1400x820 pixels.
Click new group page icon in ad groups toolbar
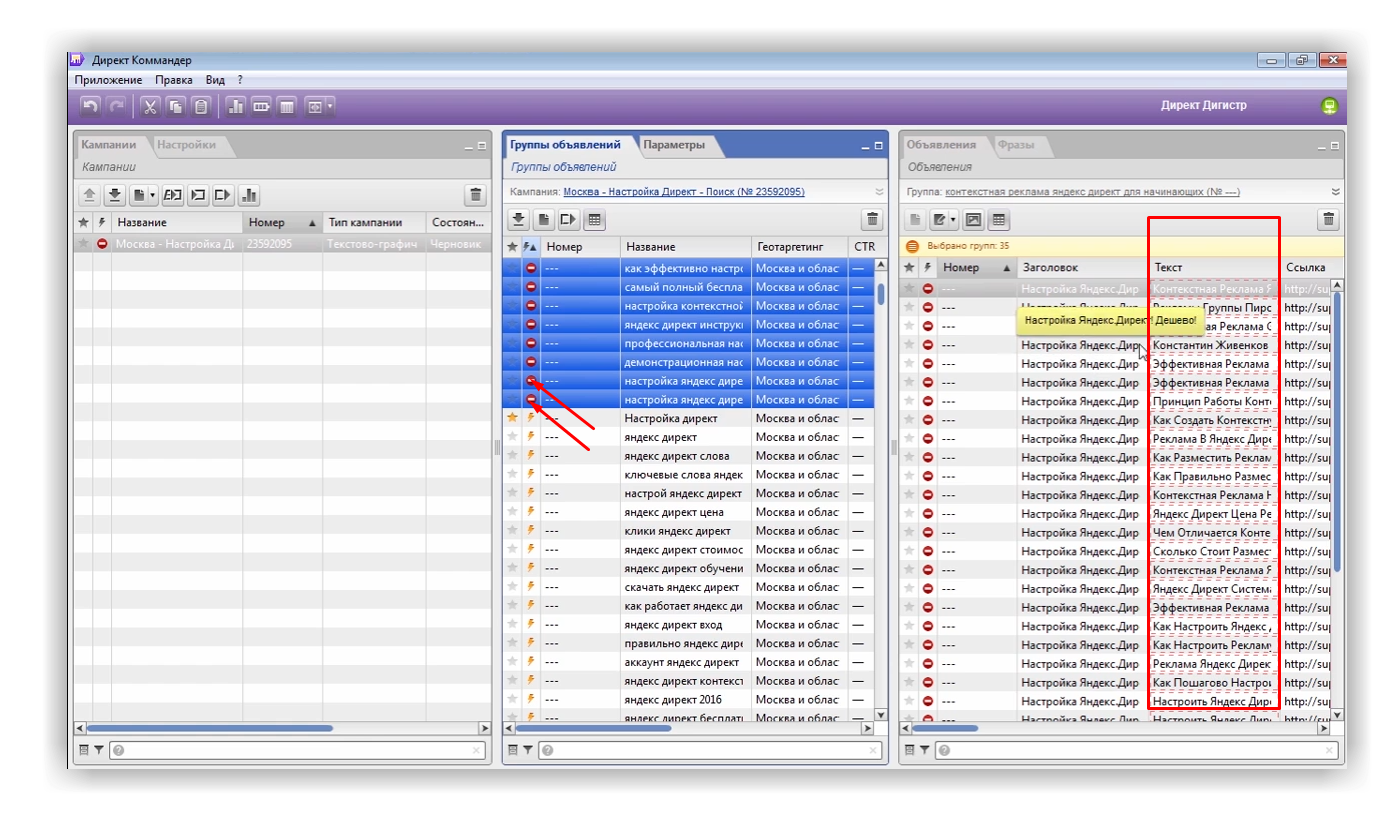(x=544, y=219)
